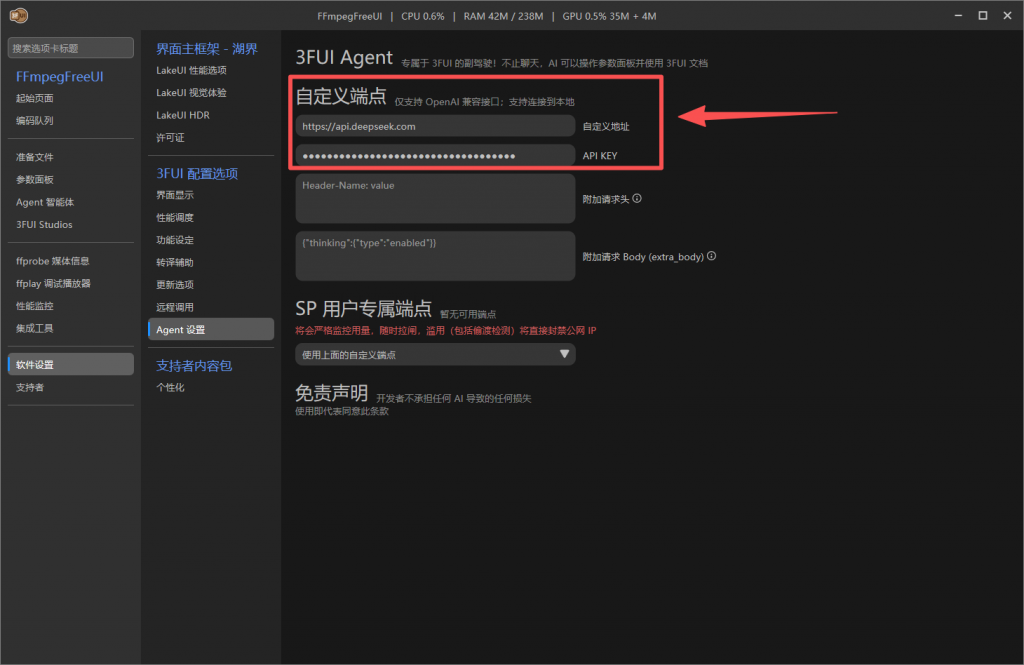1024x665 pixels.
Task: Click the red 将会严格监控用量 warning text
Action: pyautogui.click(x=445, y=331)
